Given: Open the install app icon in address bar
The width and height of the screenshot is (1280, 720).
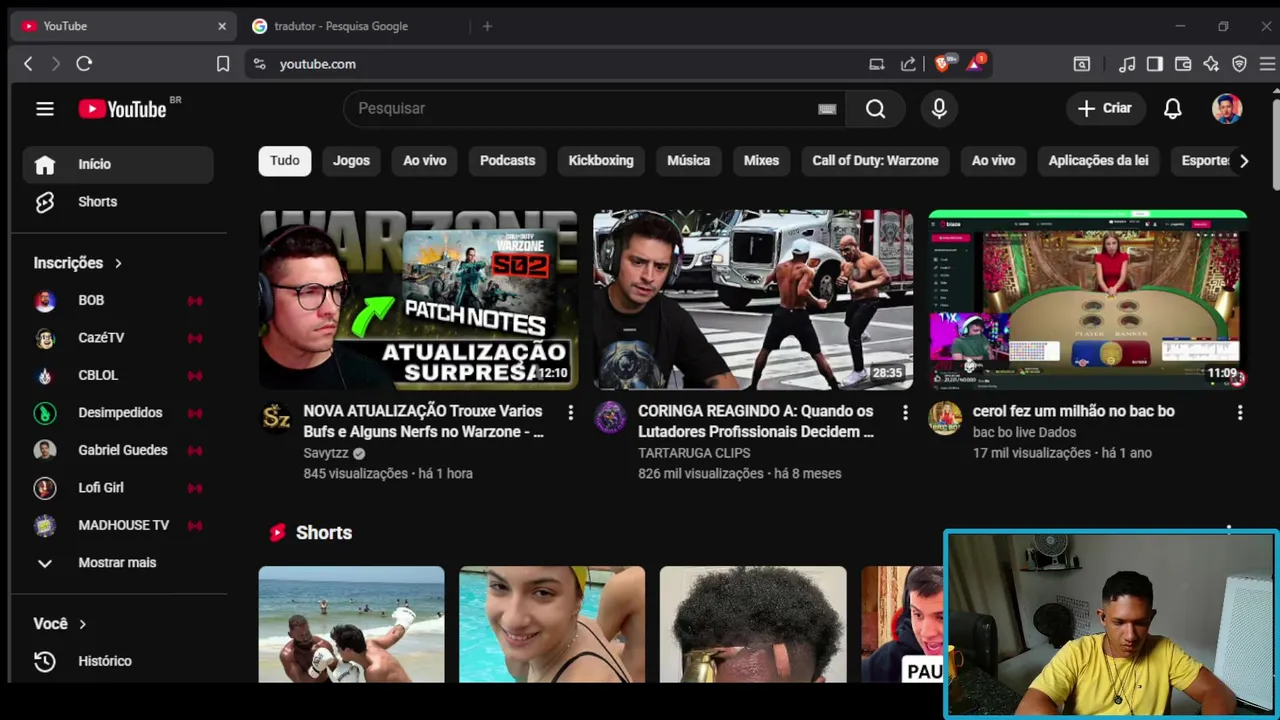Looking at the screenshot, I should coord(876,64).
